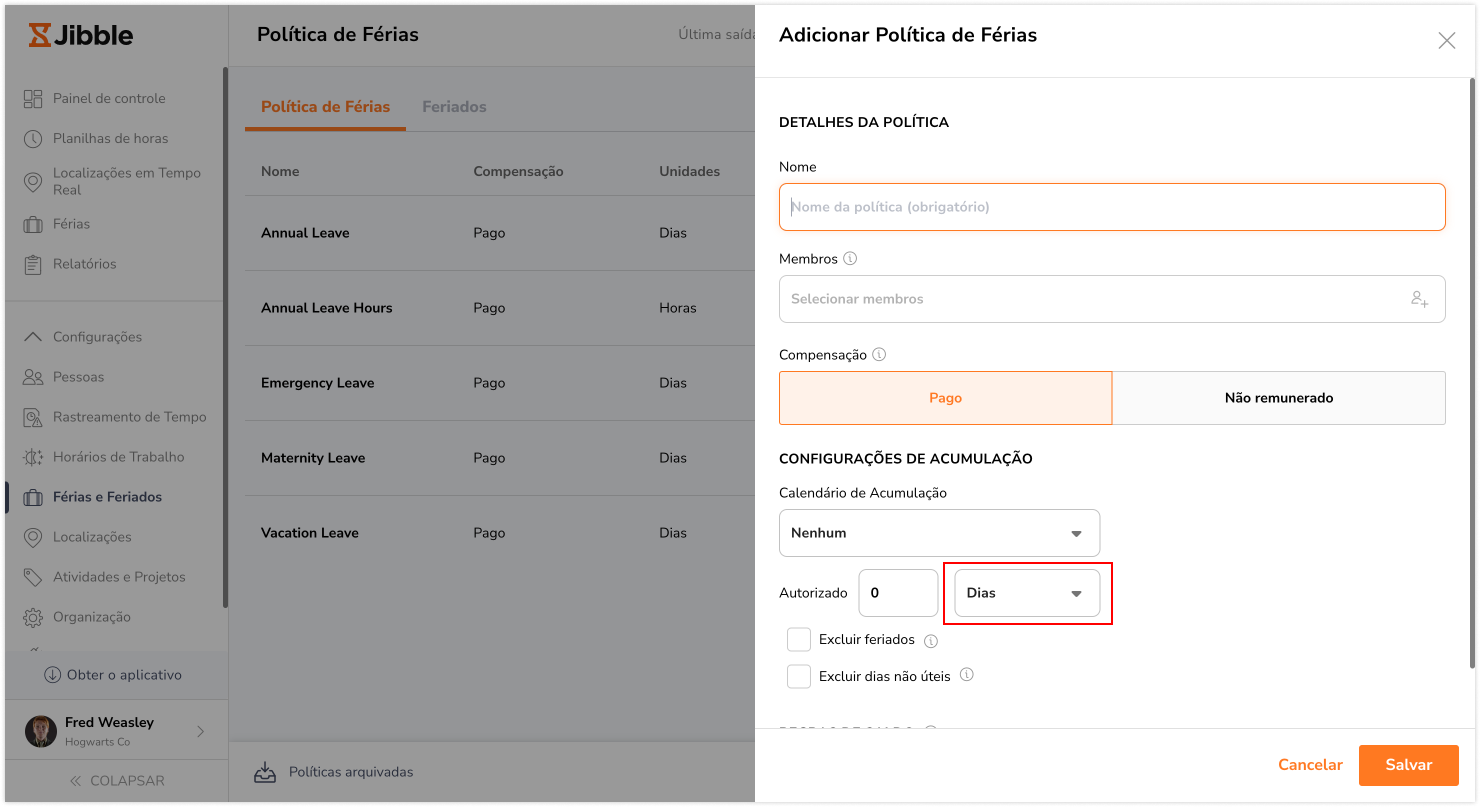Viewport: 1480px width, 807px height.
Task: Click the add-member icon in Membros field
Action: tap(1420, 298)
